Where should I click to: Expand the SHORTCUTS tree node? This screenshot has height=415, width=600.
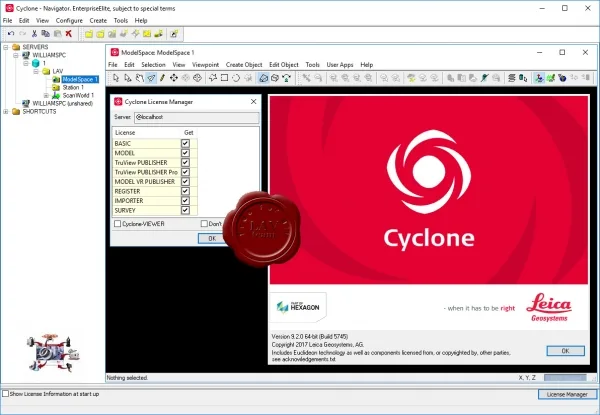click(x=6, y=112)
